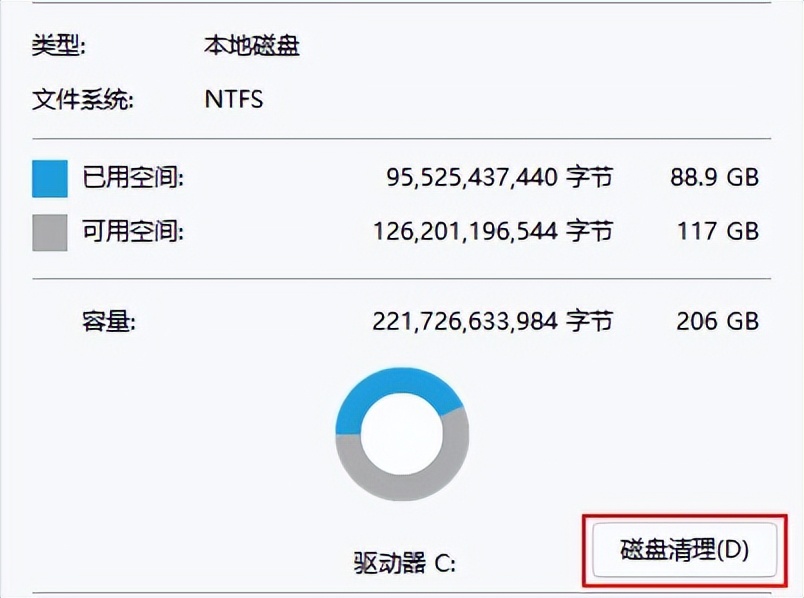The width and height of the screenshot is (804, 598).
Task: Click the NTFS file system value
Action: click(x=234, y=100)
